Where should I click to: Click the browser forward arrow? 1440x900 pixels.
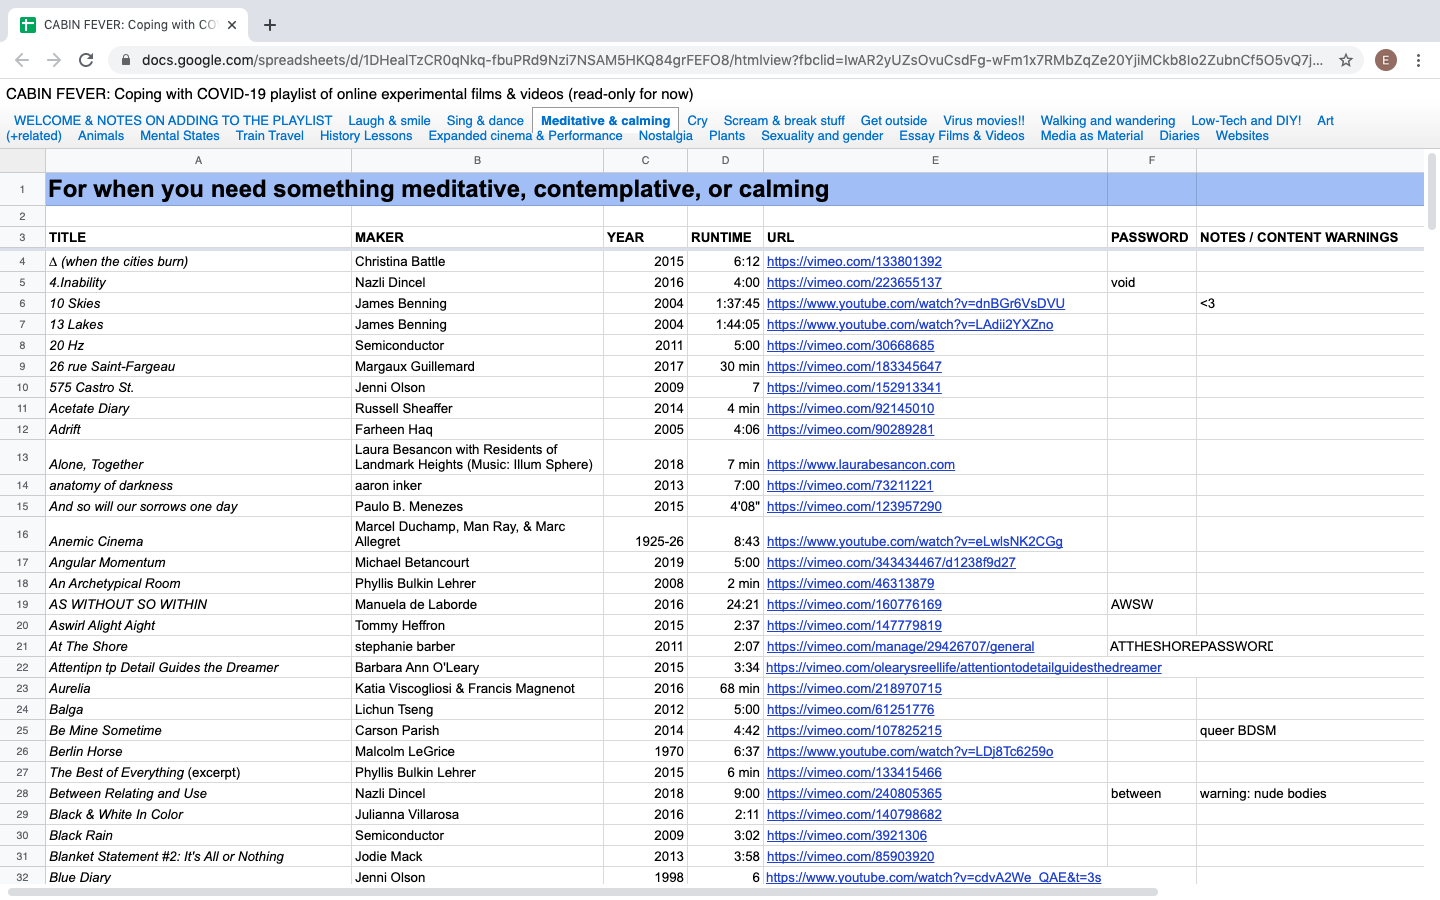[54, 60]
